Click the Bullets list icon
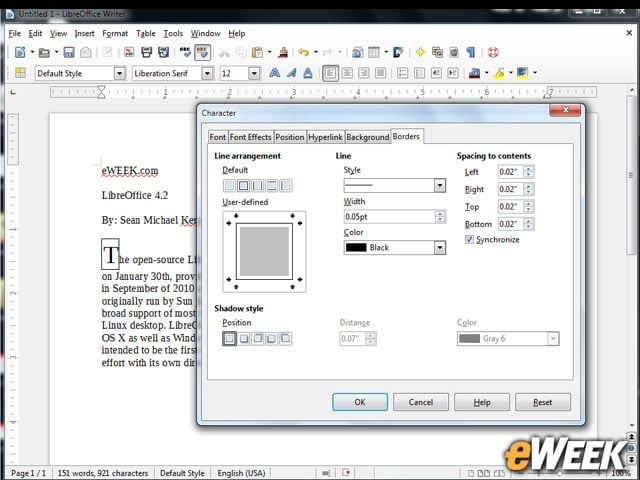Screen dimensions: 640x480 point(419,73)
